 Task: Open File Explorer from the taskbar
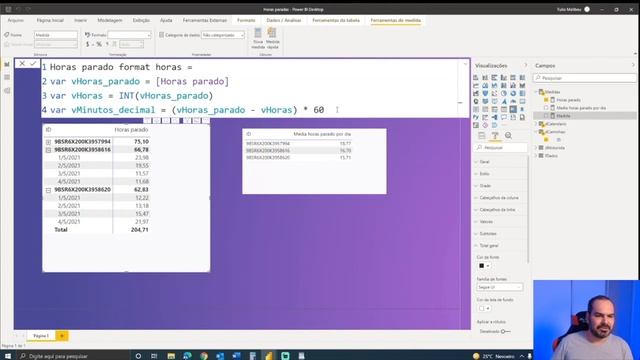[171, 356]
